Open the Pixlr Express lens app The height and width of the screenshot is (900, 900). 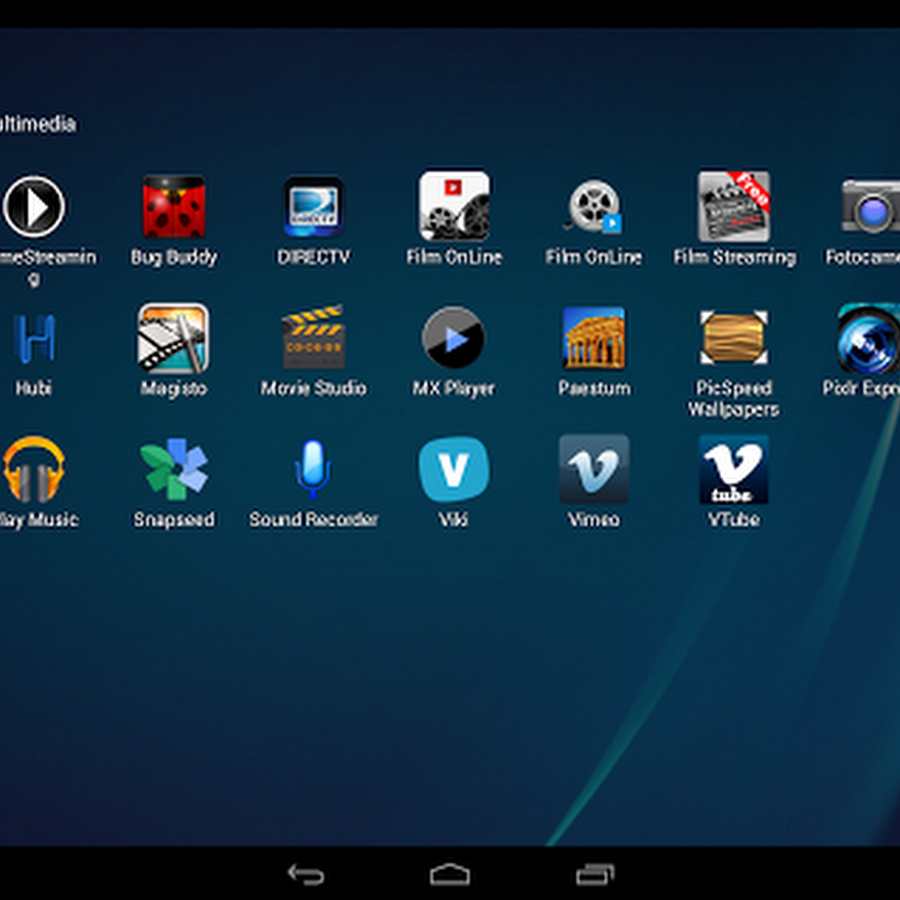(x=868, y=339)
